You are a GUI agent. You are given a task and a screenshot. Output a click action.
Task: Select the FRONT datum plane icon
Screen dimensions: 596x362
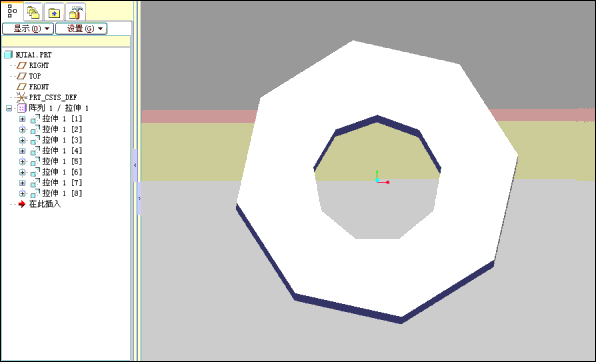(22, 87)
